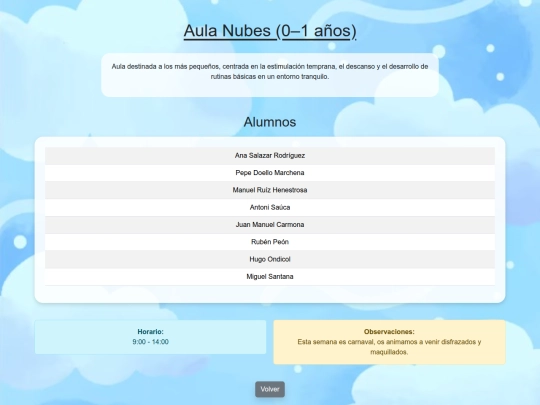The width and height of the screenshot is (540, 405).
Task: Select student Manuel Ruiz Henestrosa
Action: point(270,190)
